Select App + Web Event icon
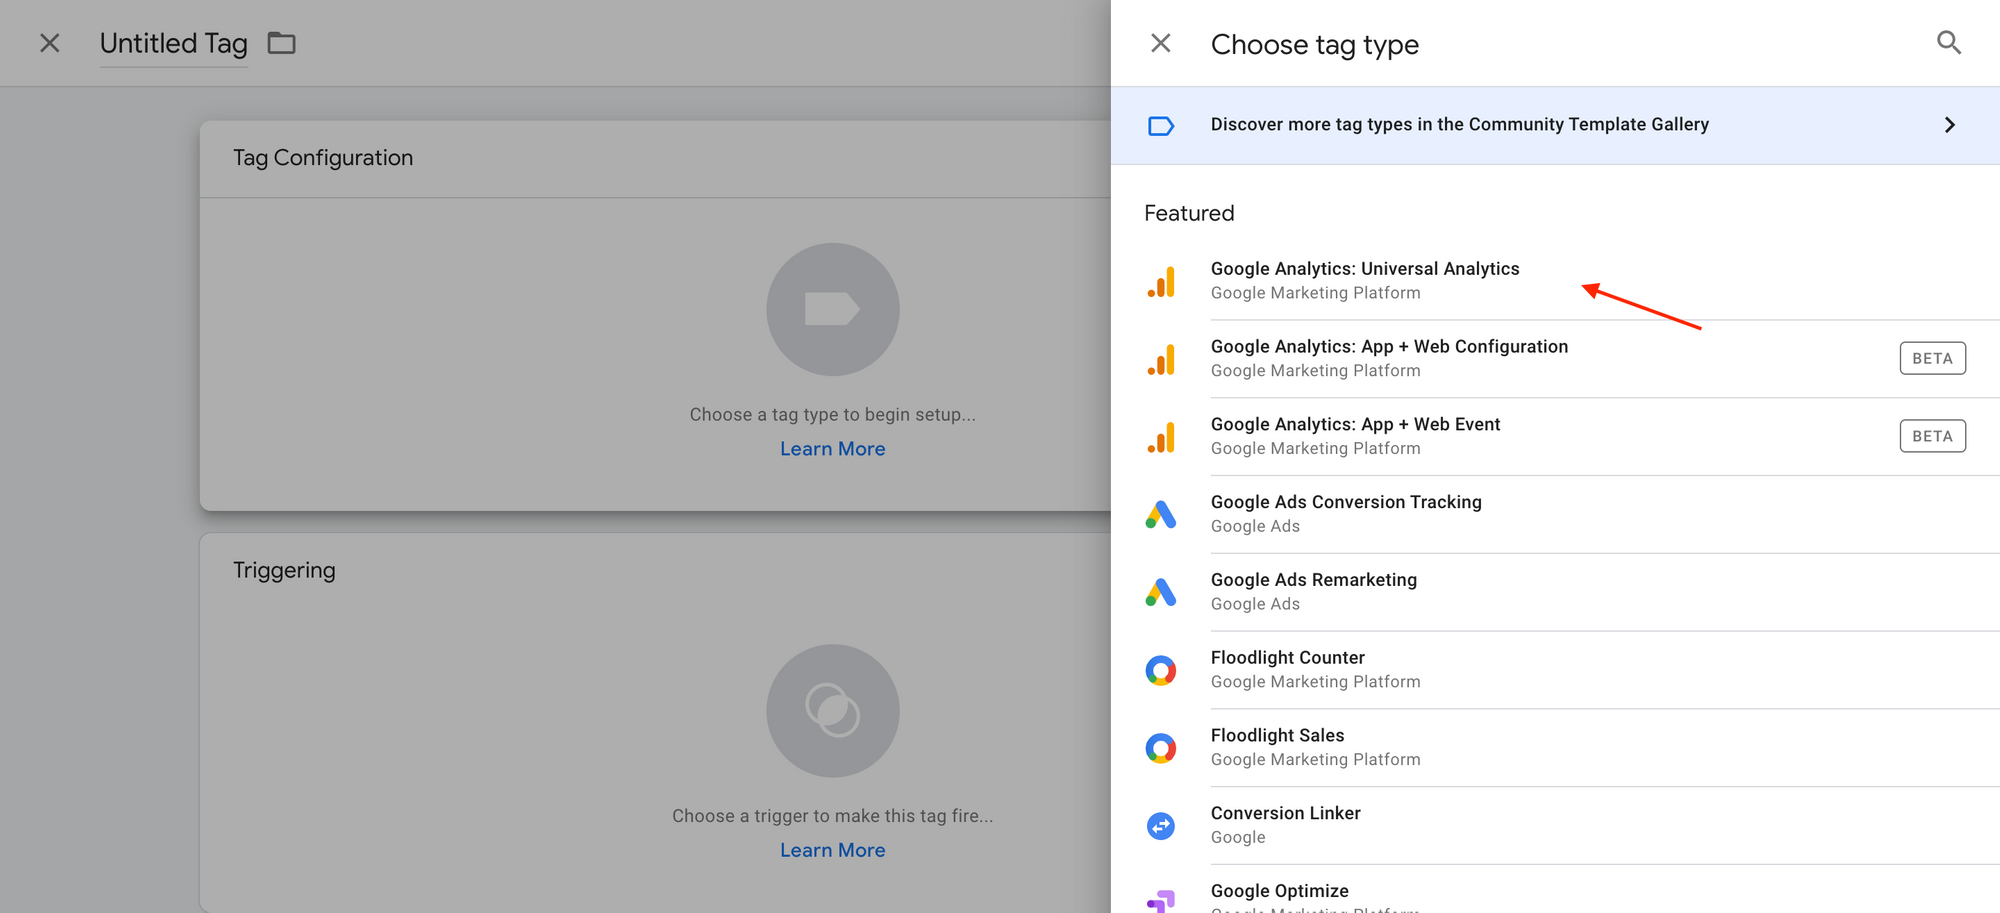 click(1160, 437)
